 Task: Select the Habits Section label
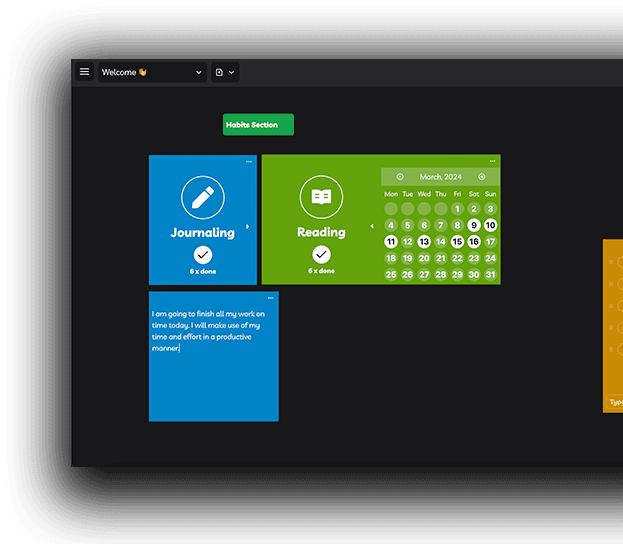tap(258, 125)
